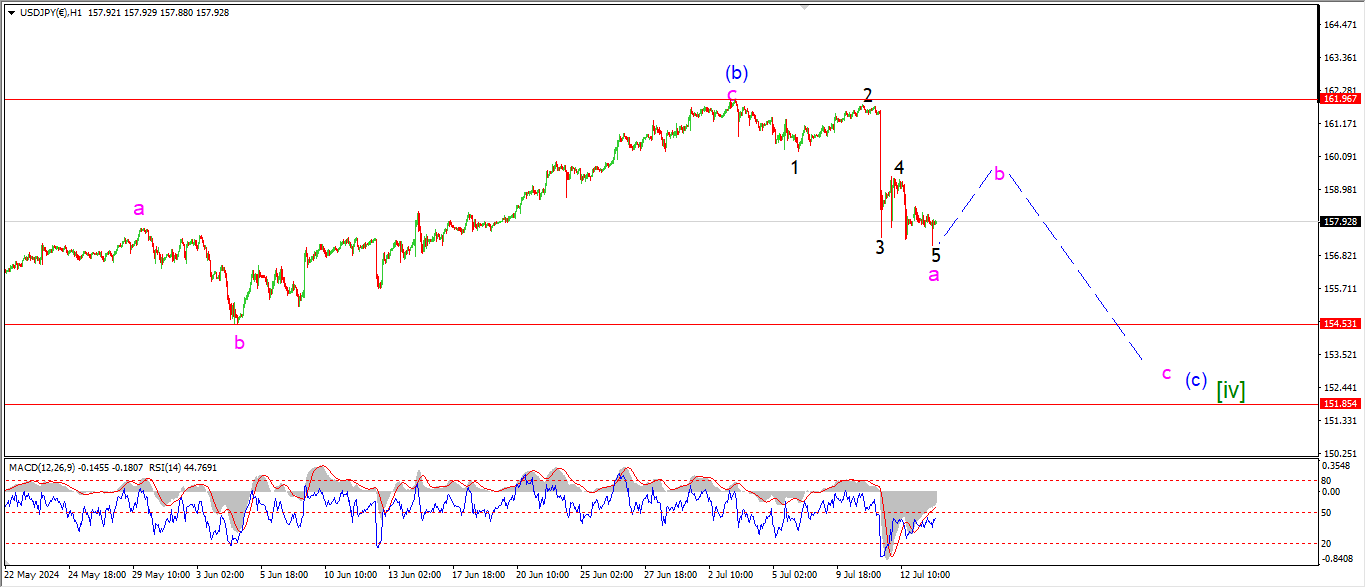Select the 151.854 red price tag

[1339, 404]
